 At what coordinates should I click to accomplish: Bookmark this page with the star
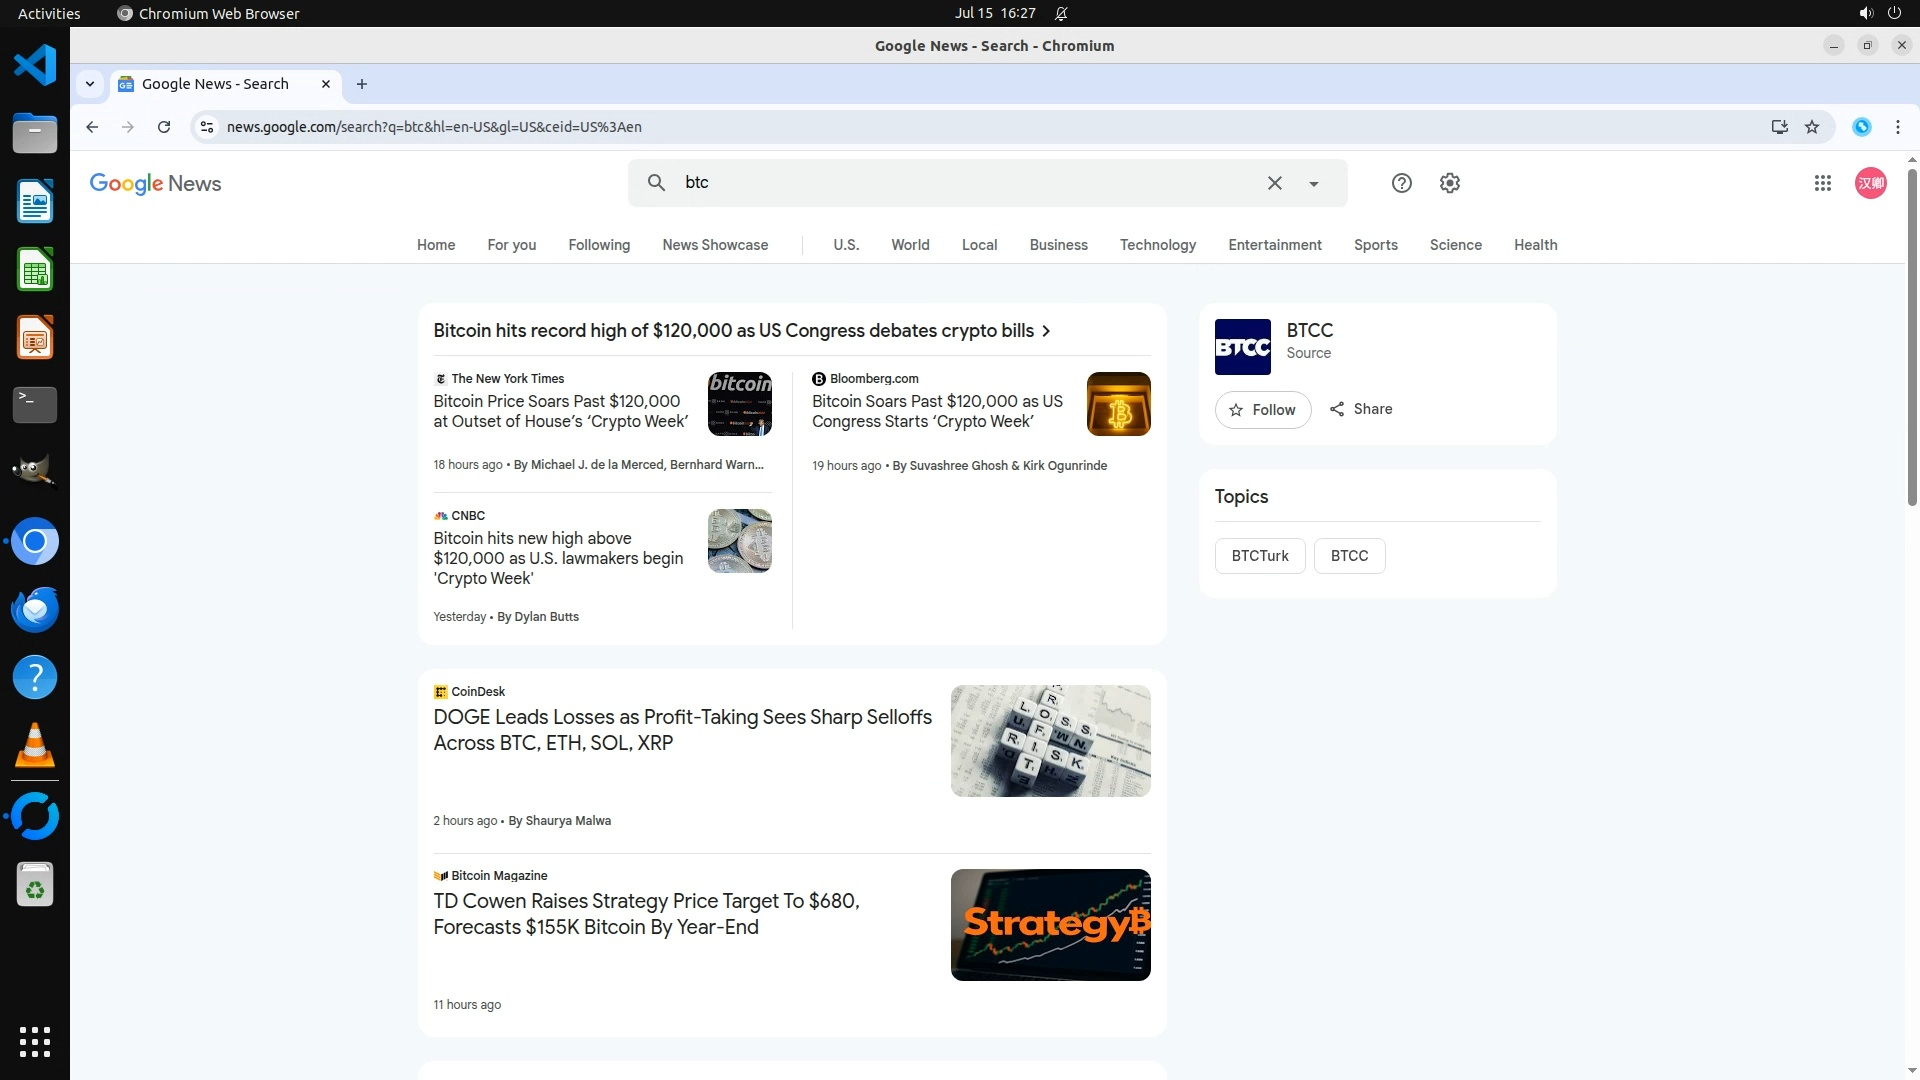1811,127
